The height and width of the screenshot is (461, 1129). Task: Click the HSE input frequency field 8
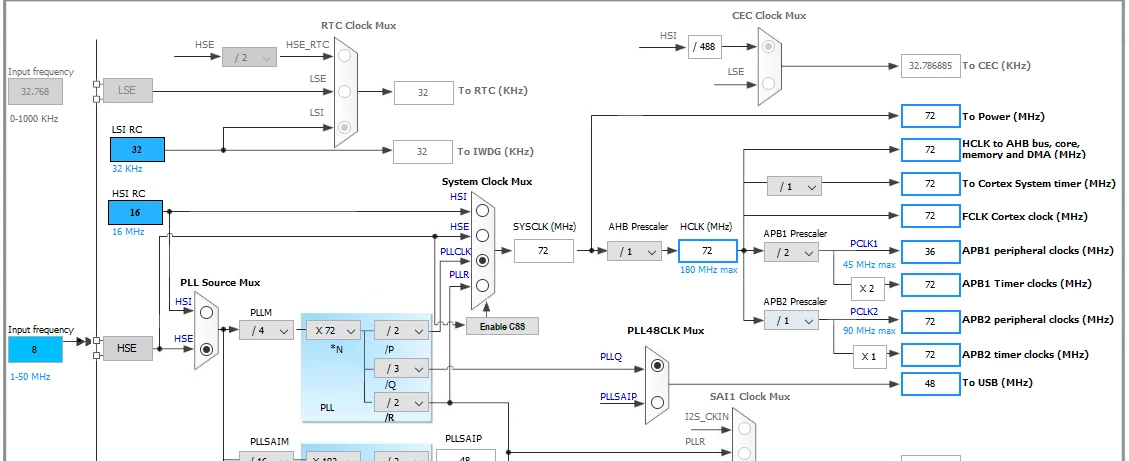click(35, 349)
